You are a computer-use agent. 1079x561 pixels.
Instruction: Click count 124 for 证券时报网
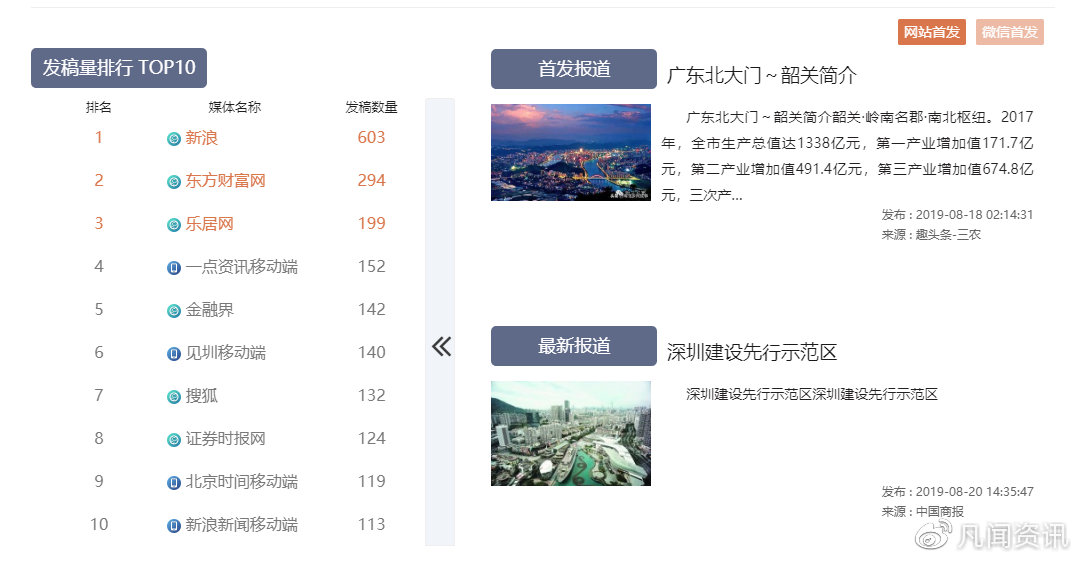click(x=372, y=439)
